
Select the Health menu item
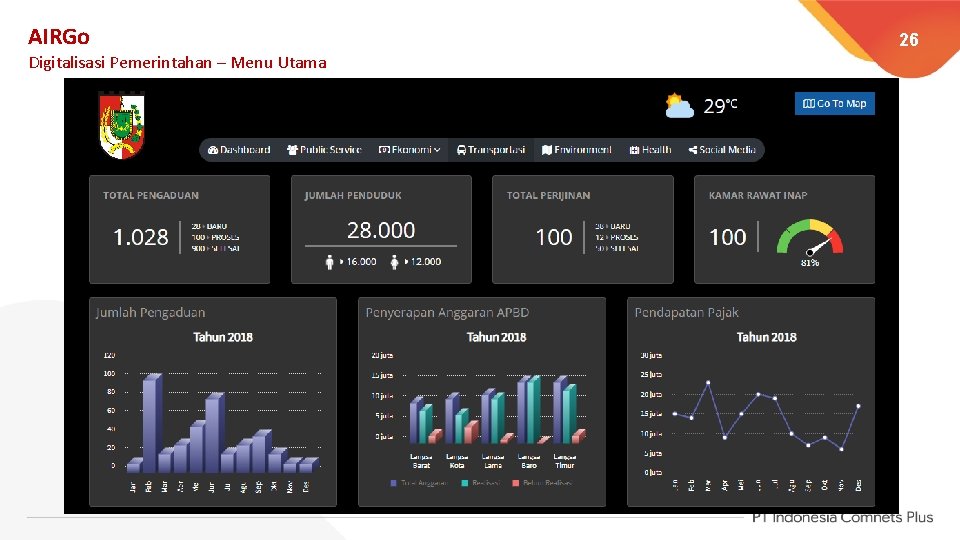(x=650, y=150)
